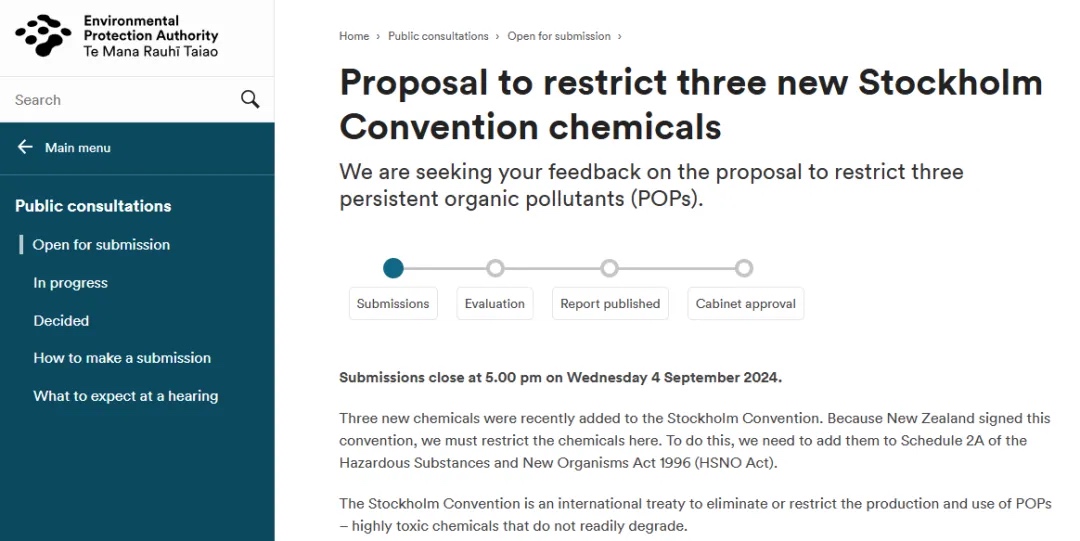Click the Cabinet approval step circle
The width and height of the screenshot is (1080, 541).
coord(744,268)
